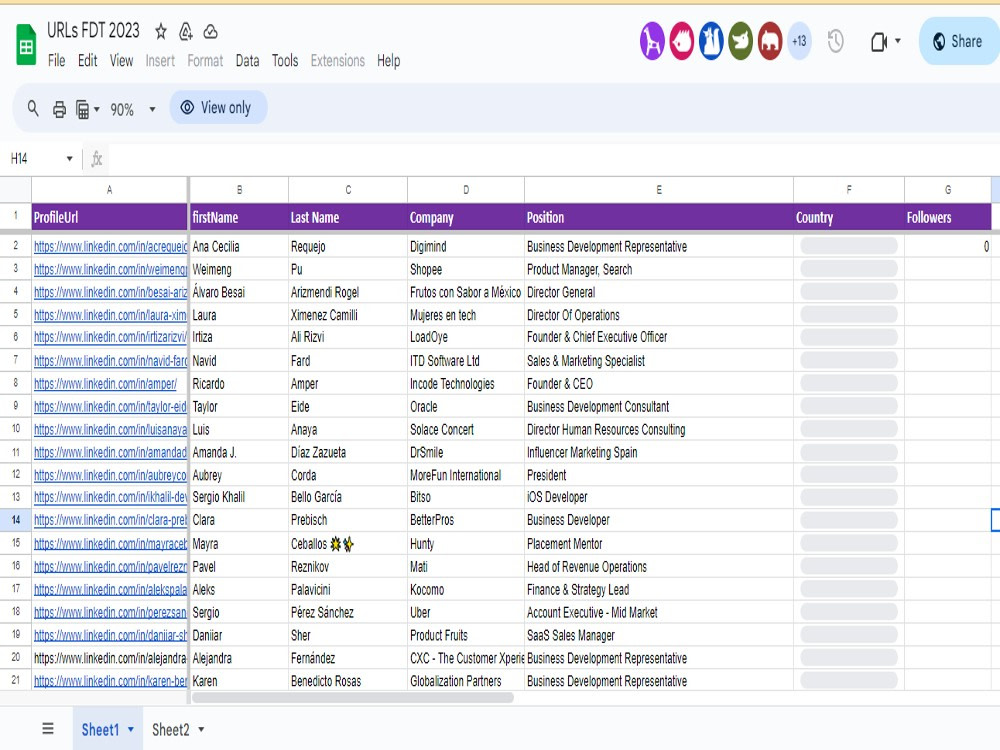Switch to the Sheet2 tab

tap(170, 729)
